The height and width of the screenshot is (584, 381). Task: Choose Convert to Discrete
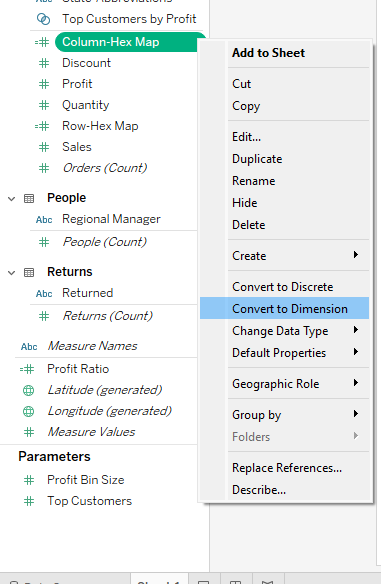coord(285,286)
